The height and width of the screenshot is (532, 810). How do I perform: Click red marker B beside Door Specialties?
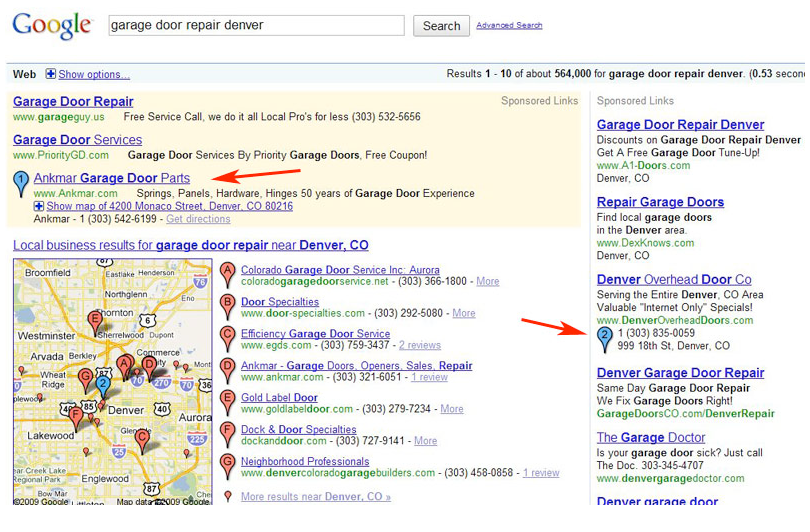point(227,307)
